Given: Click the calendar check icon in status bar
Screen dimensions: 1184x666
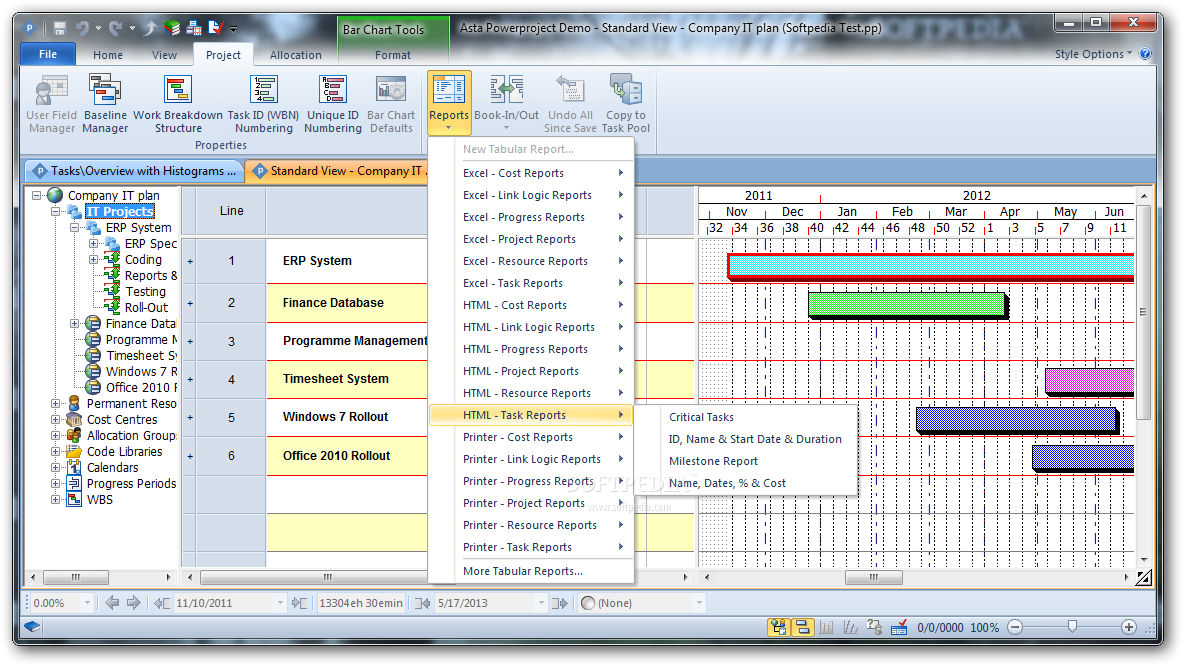Looking at the screenshot, I should click(x=899, y=627).
